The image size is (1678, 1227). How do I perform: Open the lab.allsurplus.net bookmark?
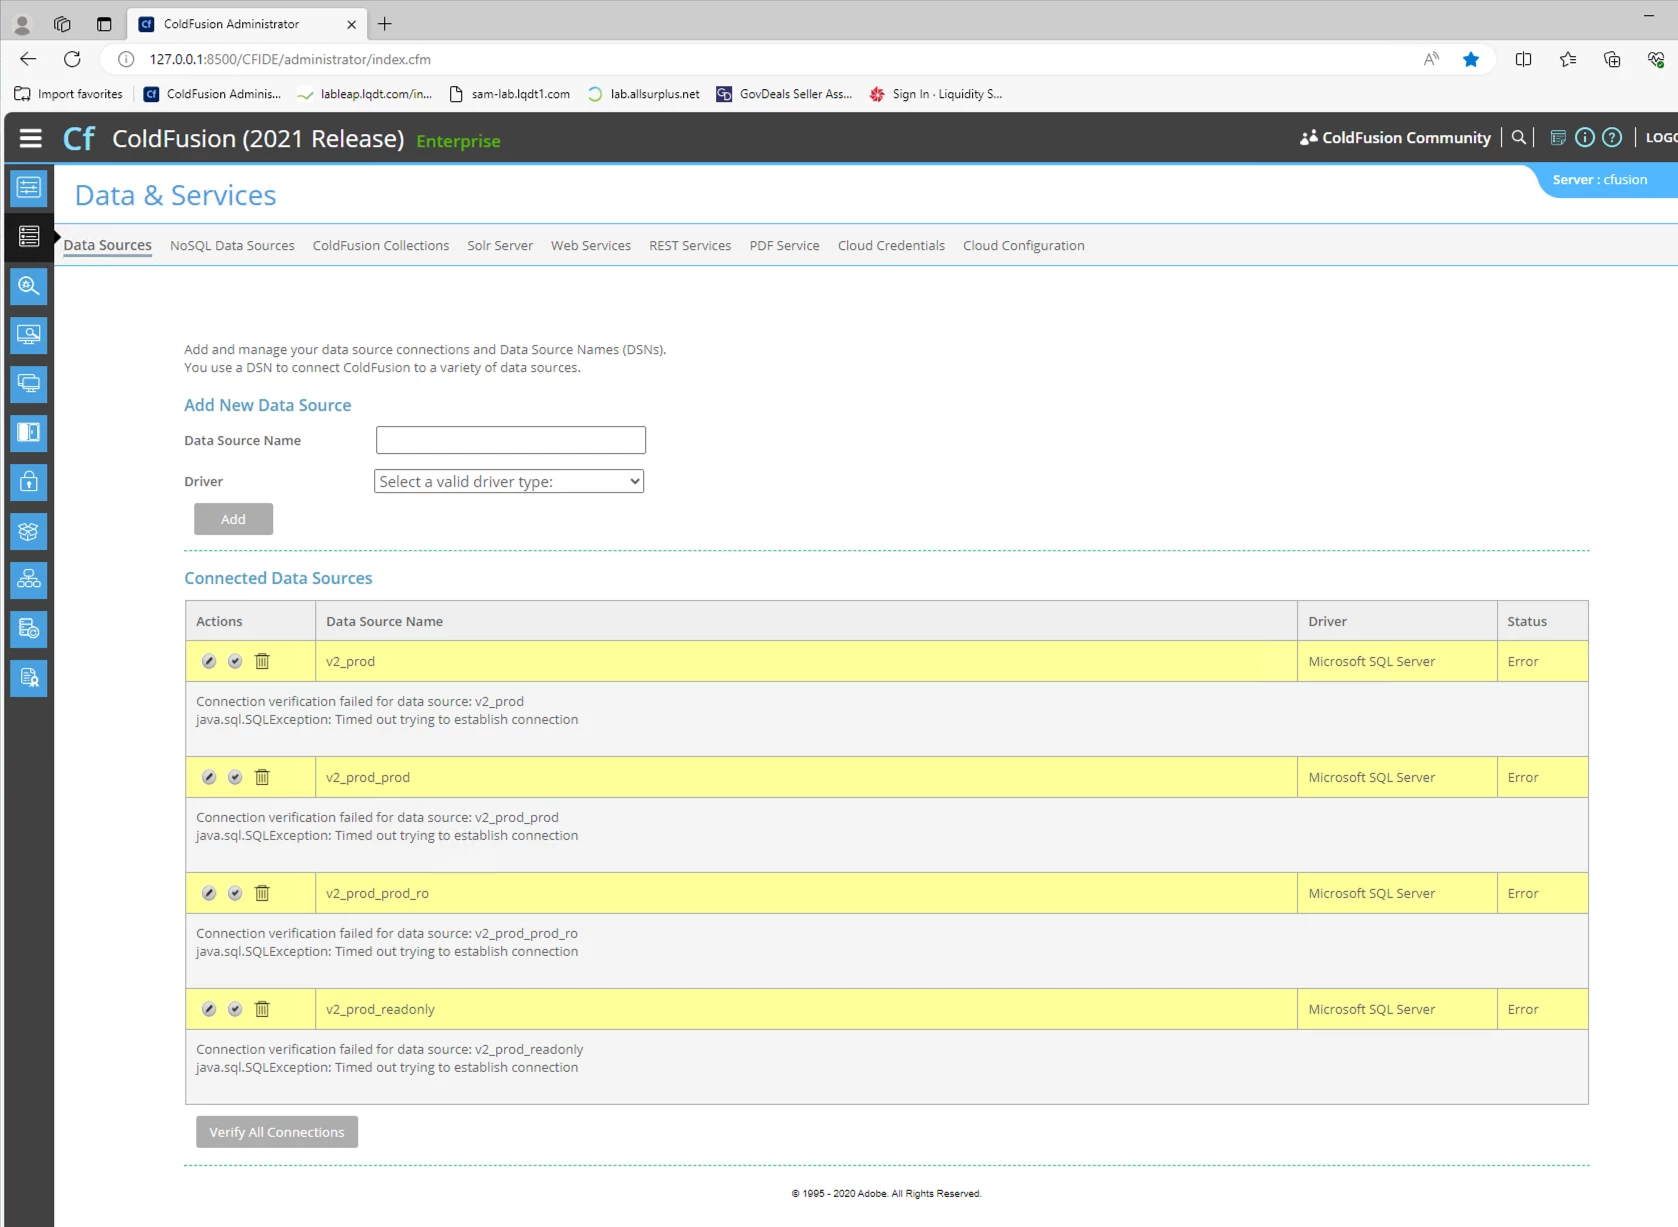click(x=643, y=94)
